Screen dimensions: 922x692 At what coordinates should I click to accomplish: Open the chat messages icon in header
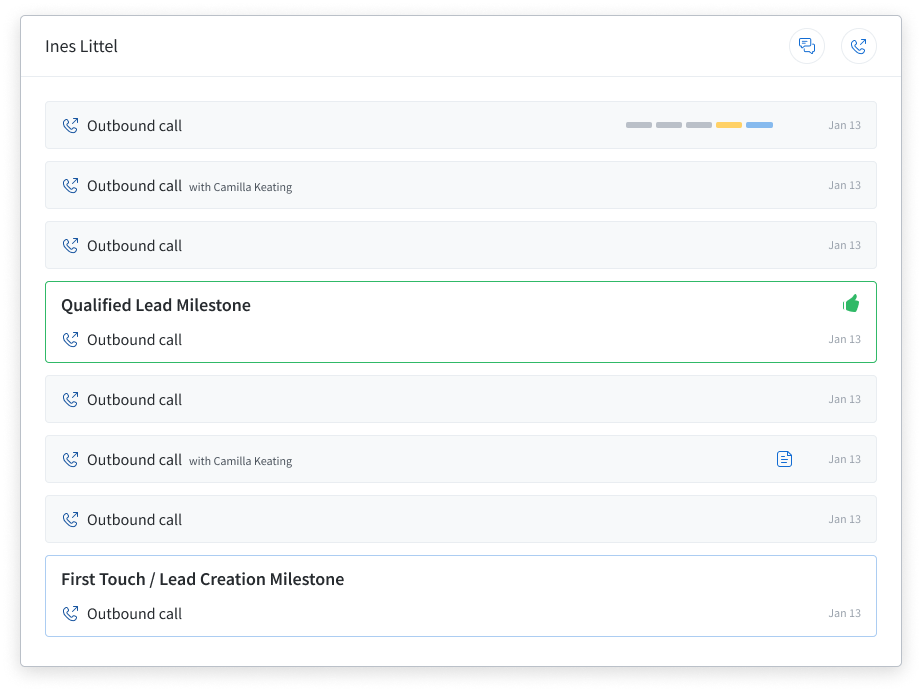(807, 46)
